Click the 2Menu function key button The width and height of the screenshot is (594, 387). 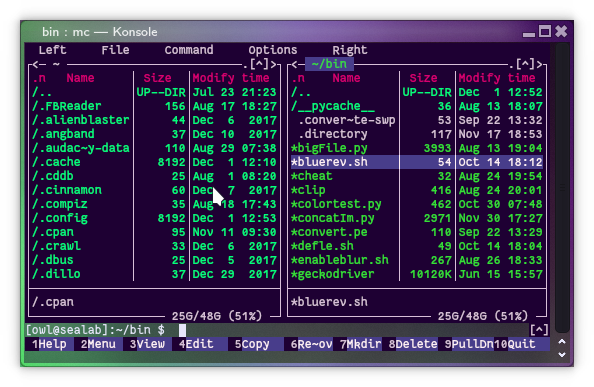pyautogui.click(x=98, y=344)
